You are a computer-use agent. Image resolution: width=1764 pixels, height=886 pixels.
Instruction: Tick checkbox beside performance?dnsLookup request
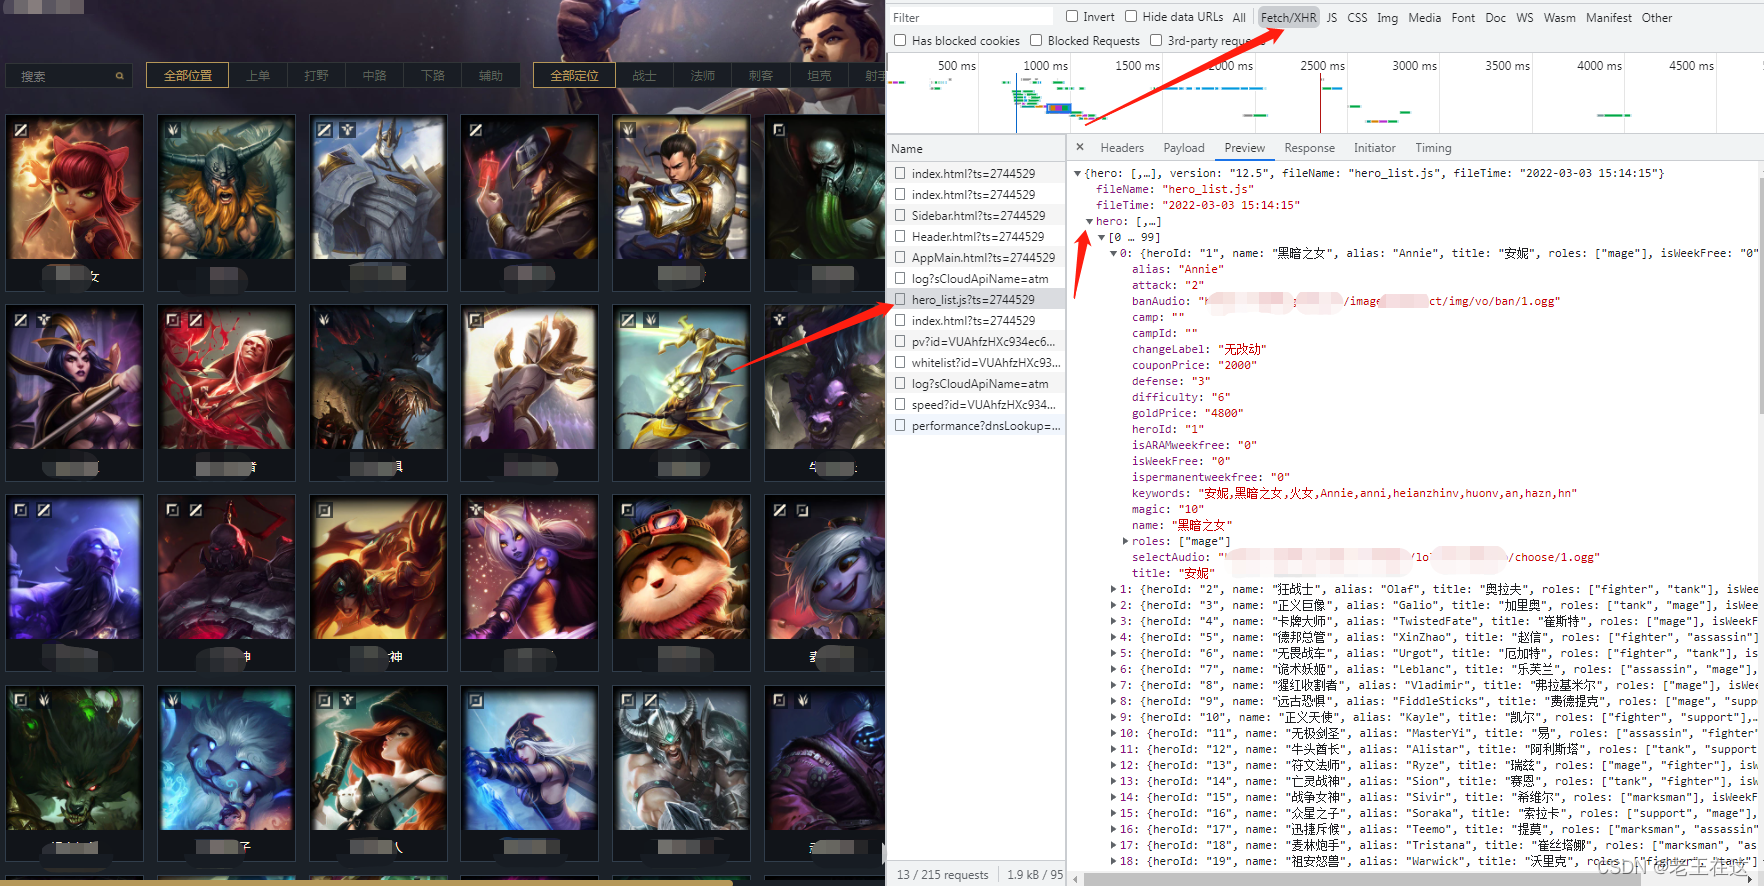[900, 425]
